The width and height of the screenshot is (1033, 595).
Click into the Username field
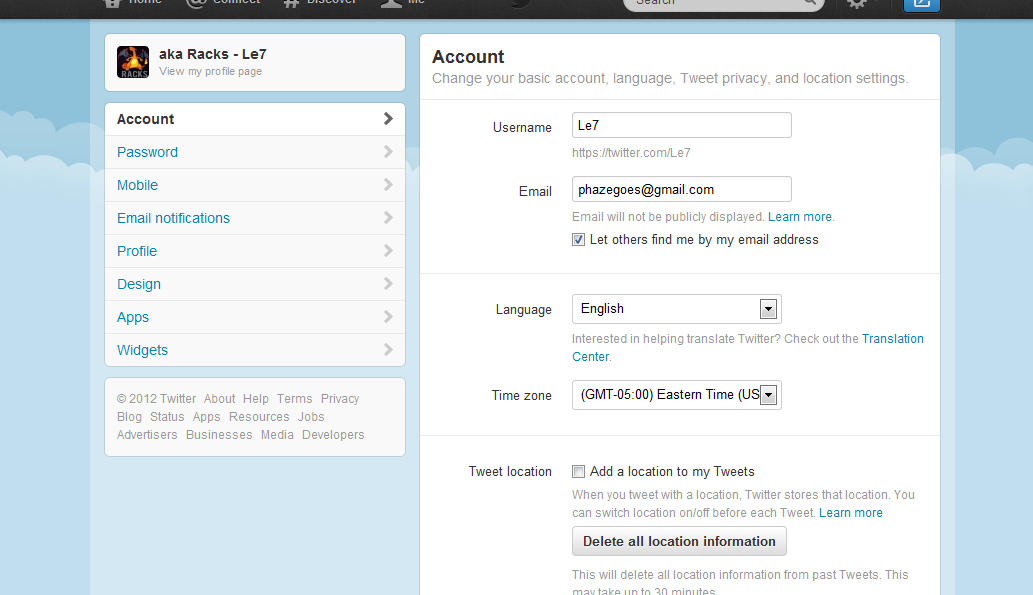681,125
